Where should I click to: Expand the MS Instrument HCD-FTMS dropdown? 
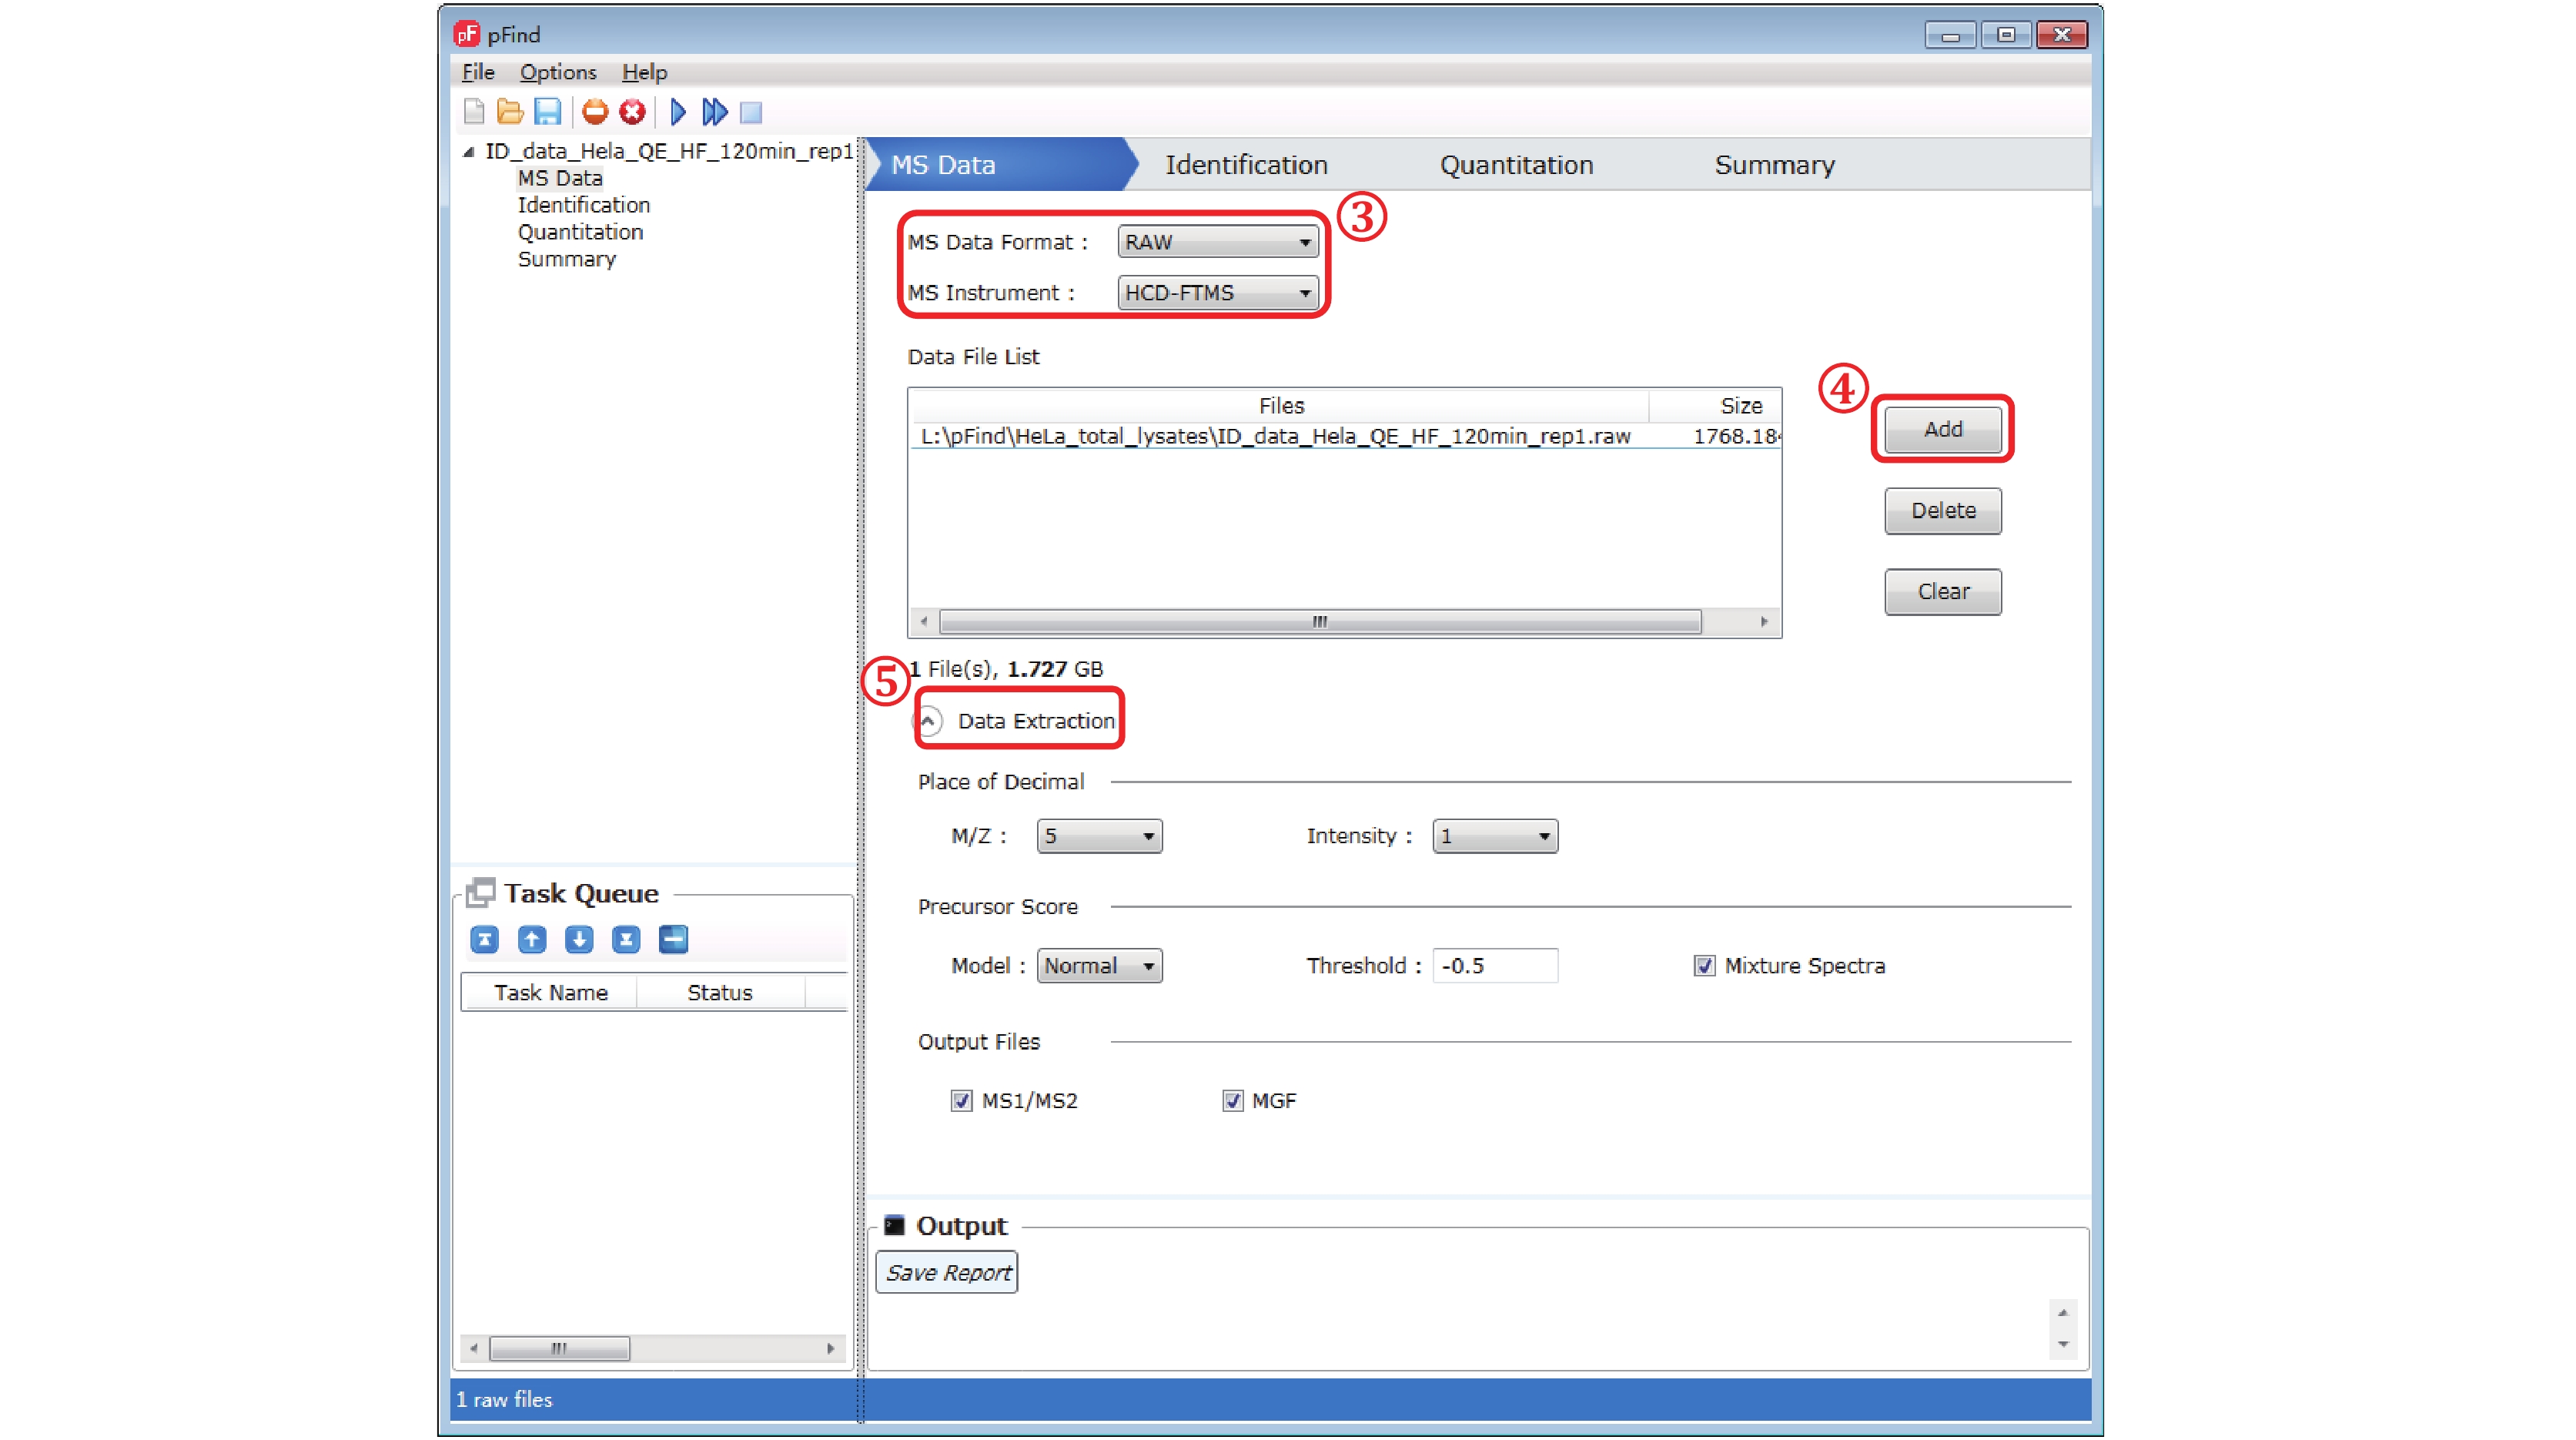(1217, 293)
